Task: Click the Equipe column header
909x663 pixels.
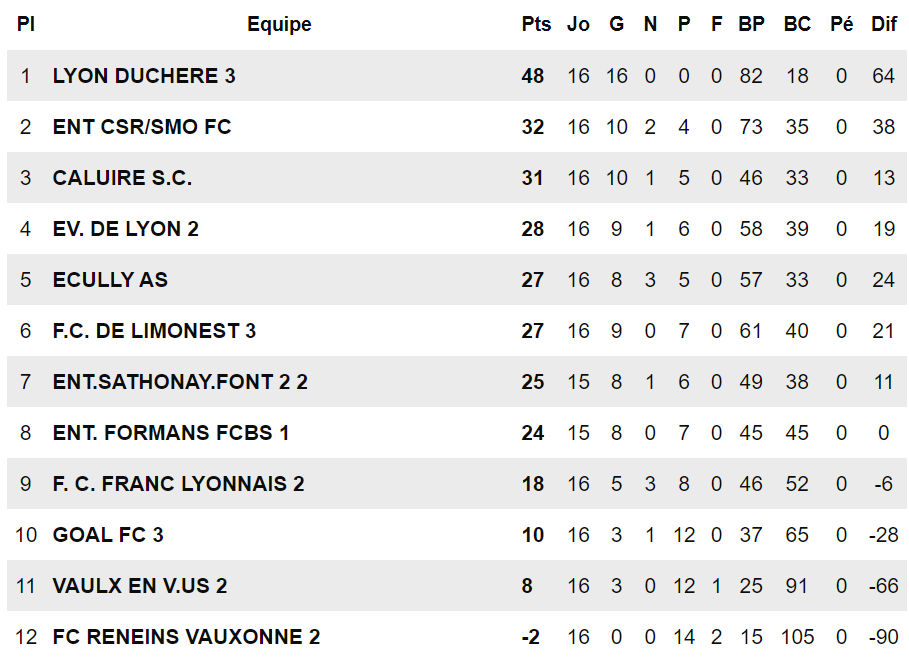Action: [x=279, y=24]
